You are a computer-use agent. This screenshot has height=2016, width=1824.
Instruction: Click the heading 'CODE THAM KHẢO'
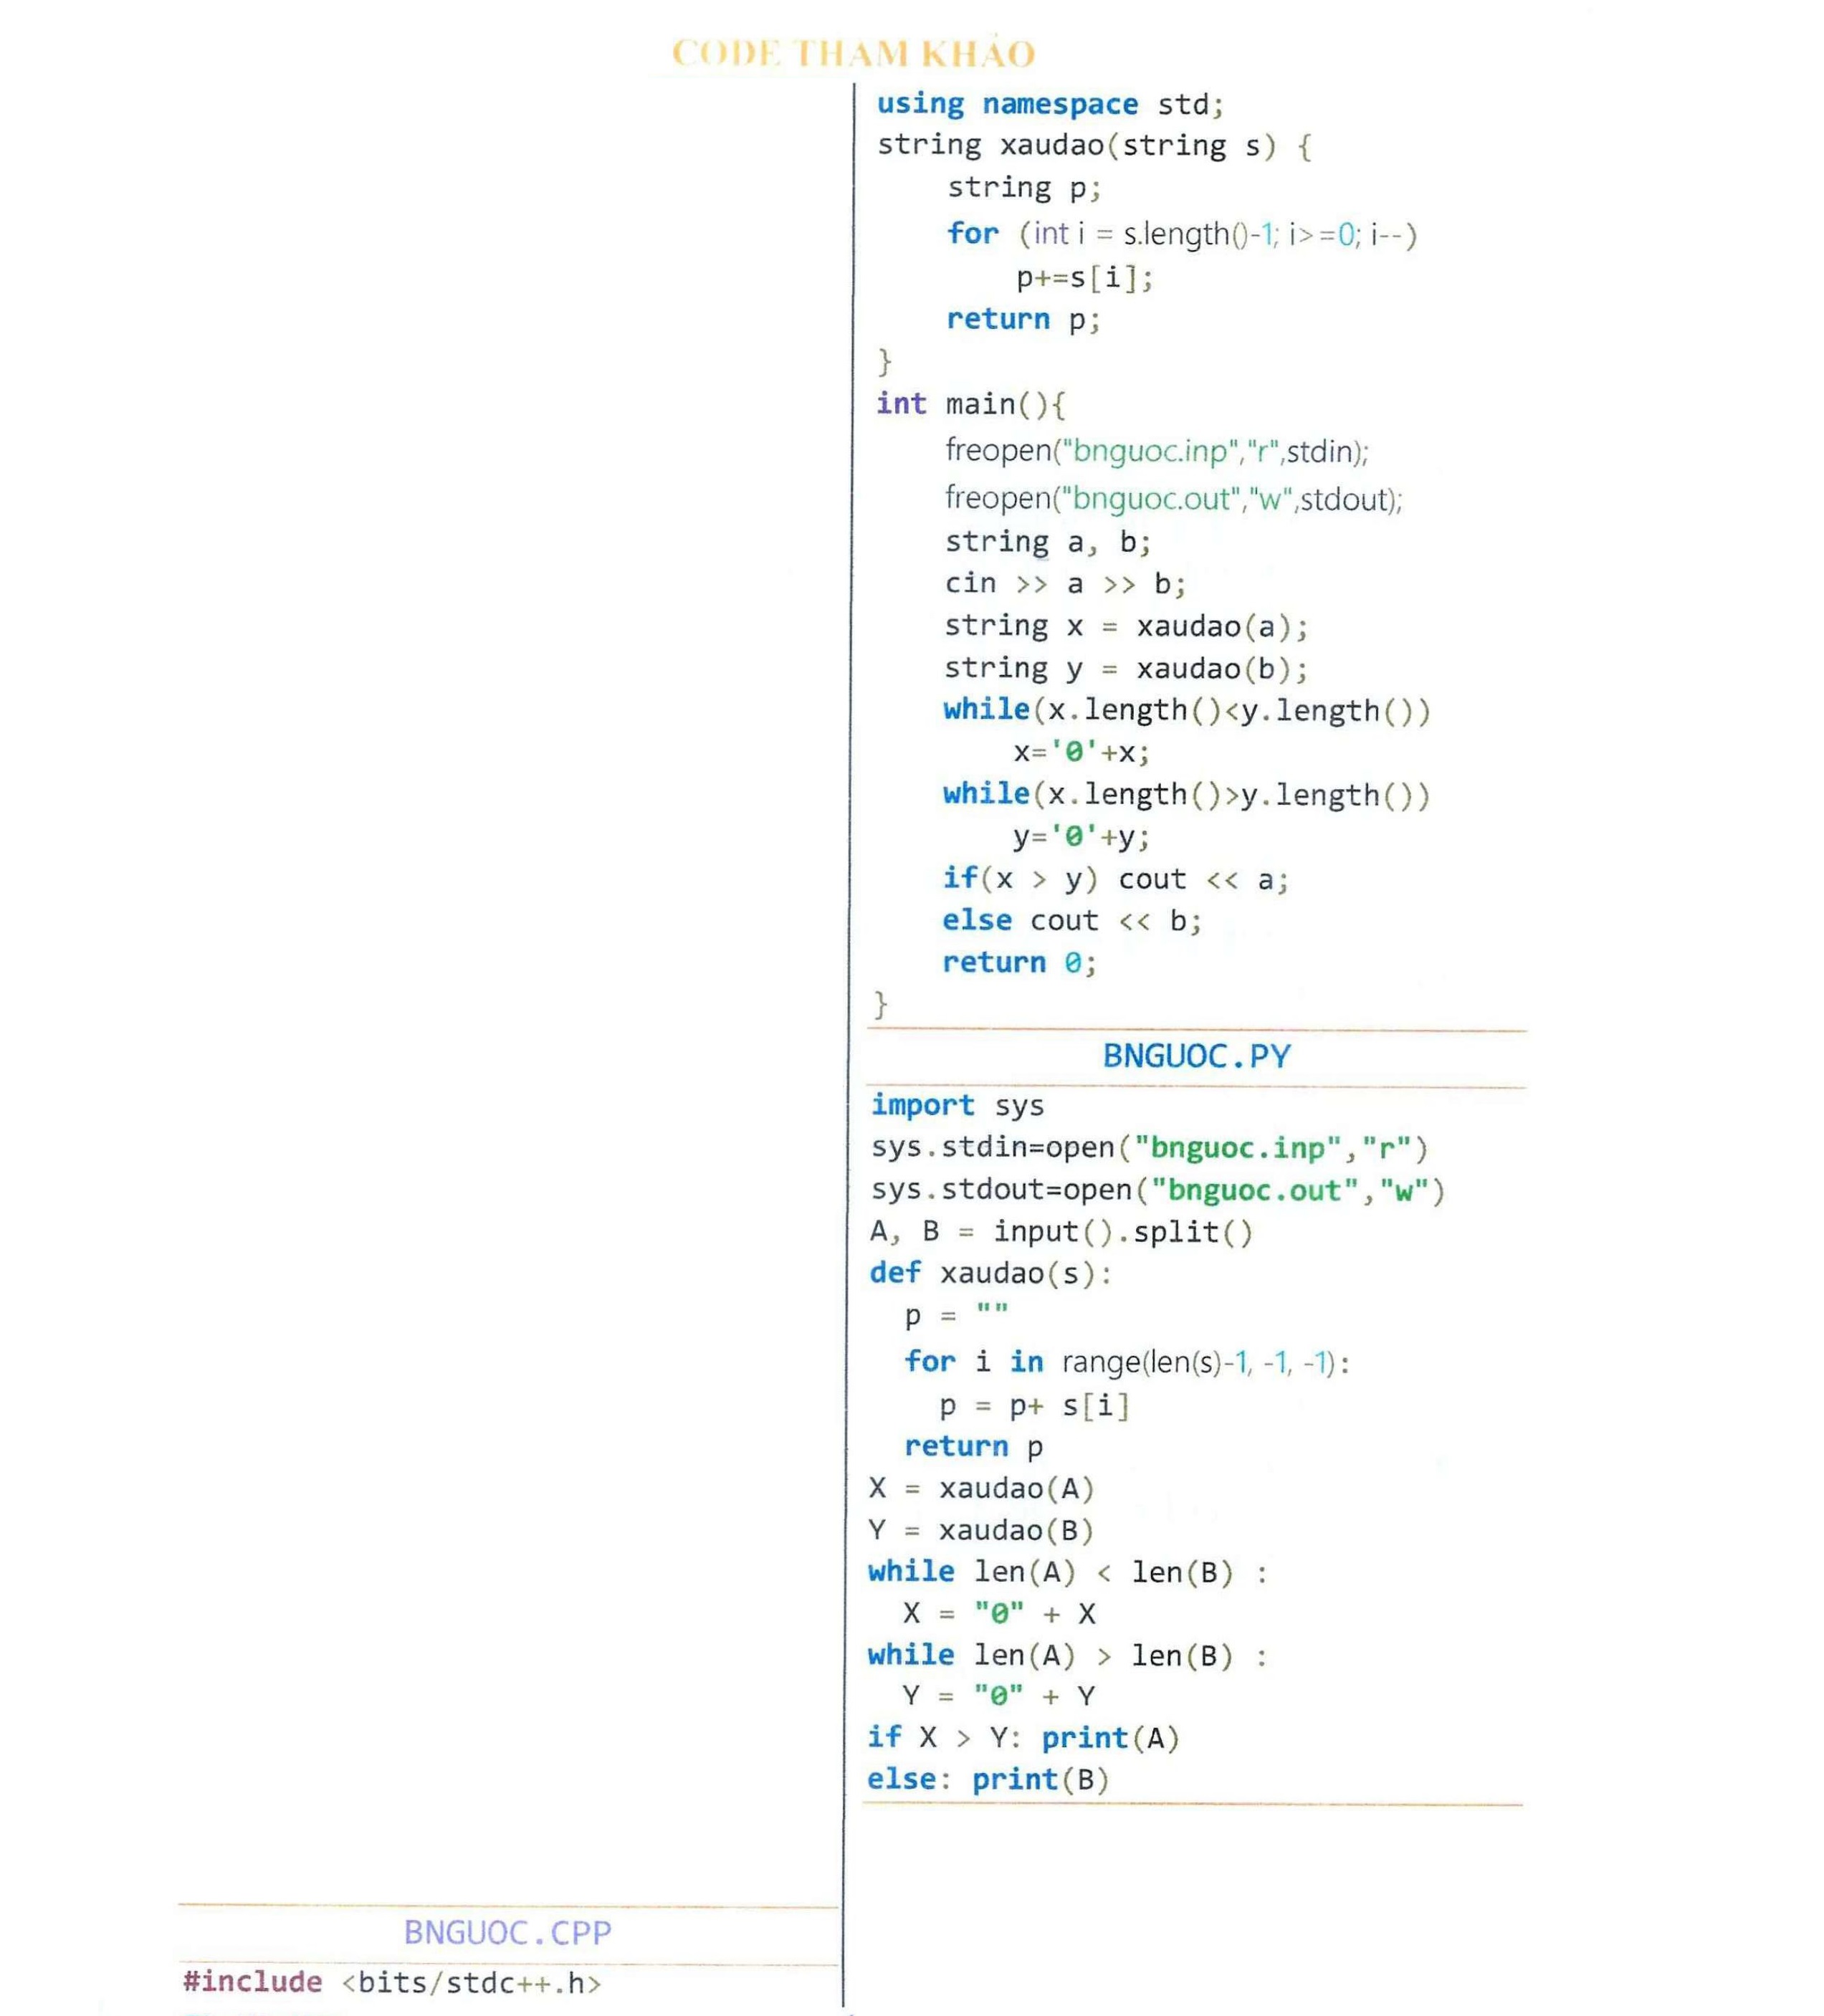pyautogui.click(x=853, y=53)
